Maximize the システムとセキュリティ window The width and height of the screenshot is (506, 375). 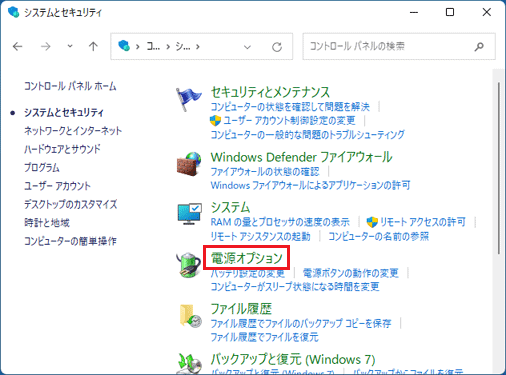(x=450, y=12)
